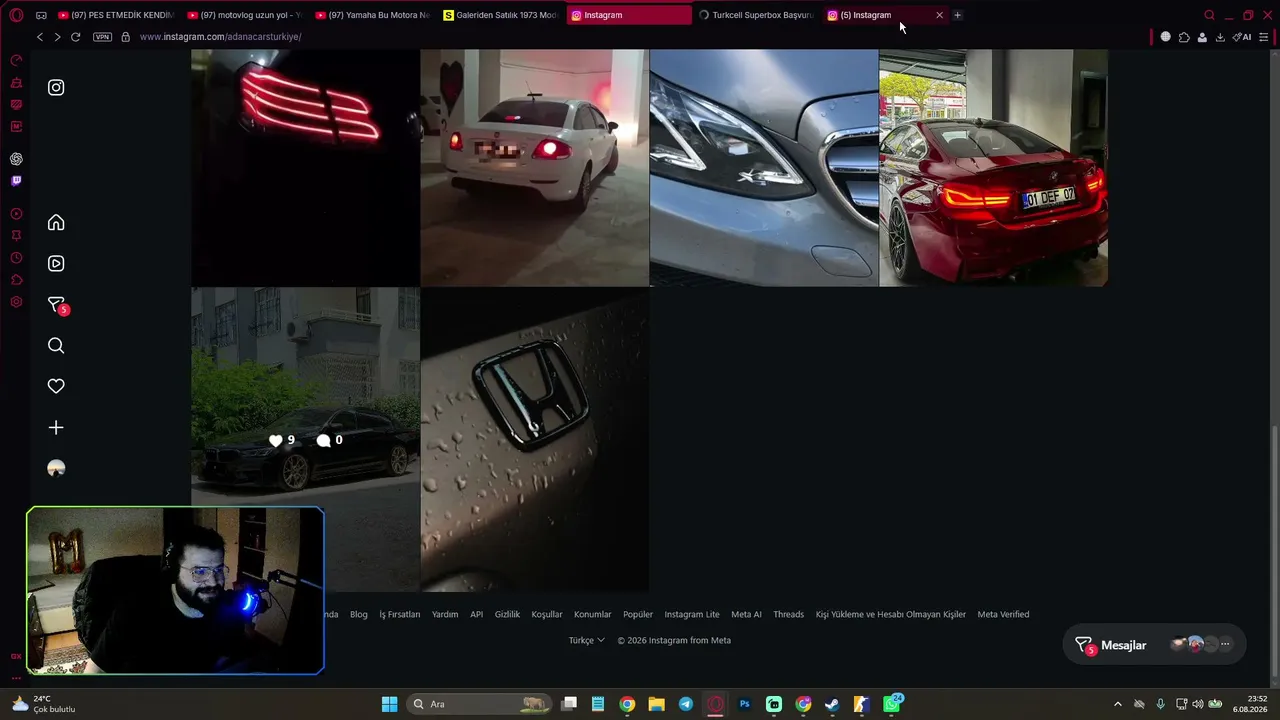Switch to the Yamaha Bu Motora tab
The height and width of the screenshot is (720, 1280).
(372, 15)
